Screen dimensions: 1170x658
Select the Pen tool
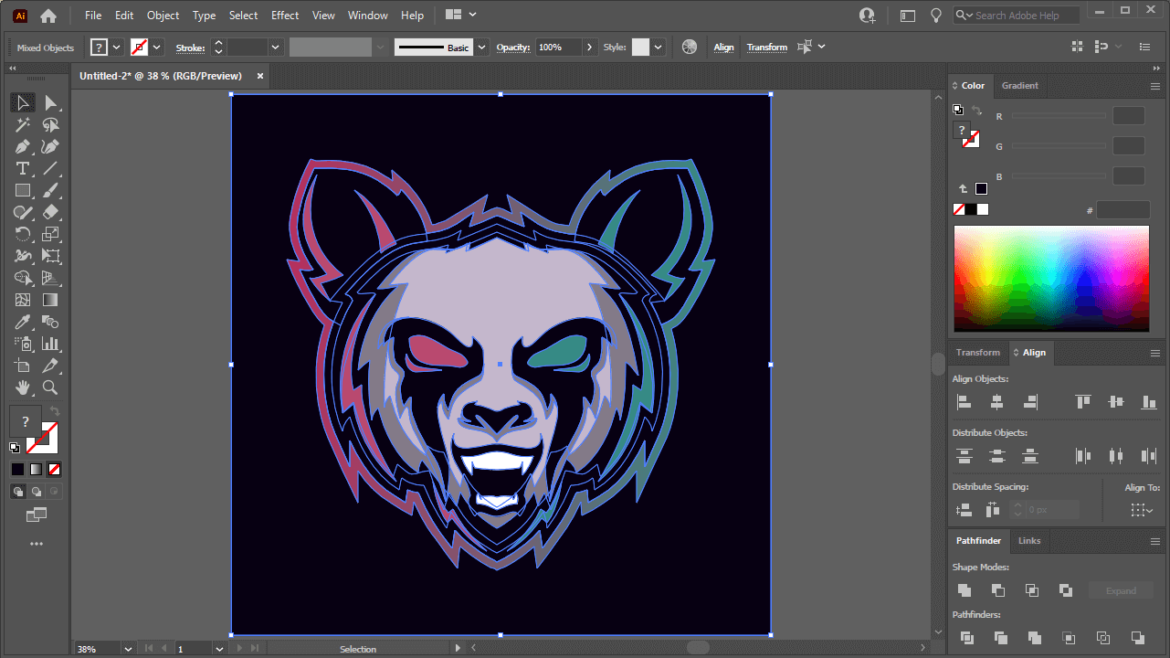point(22,146)
